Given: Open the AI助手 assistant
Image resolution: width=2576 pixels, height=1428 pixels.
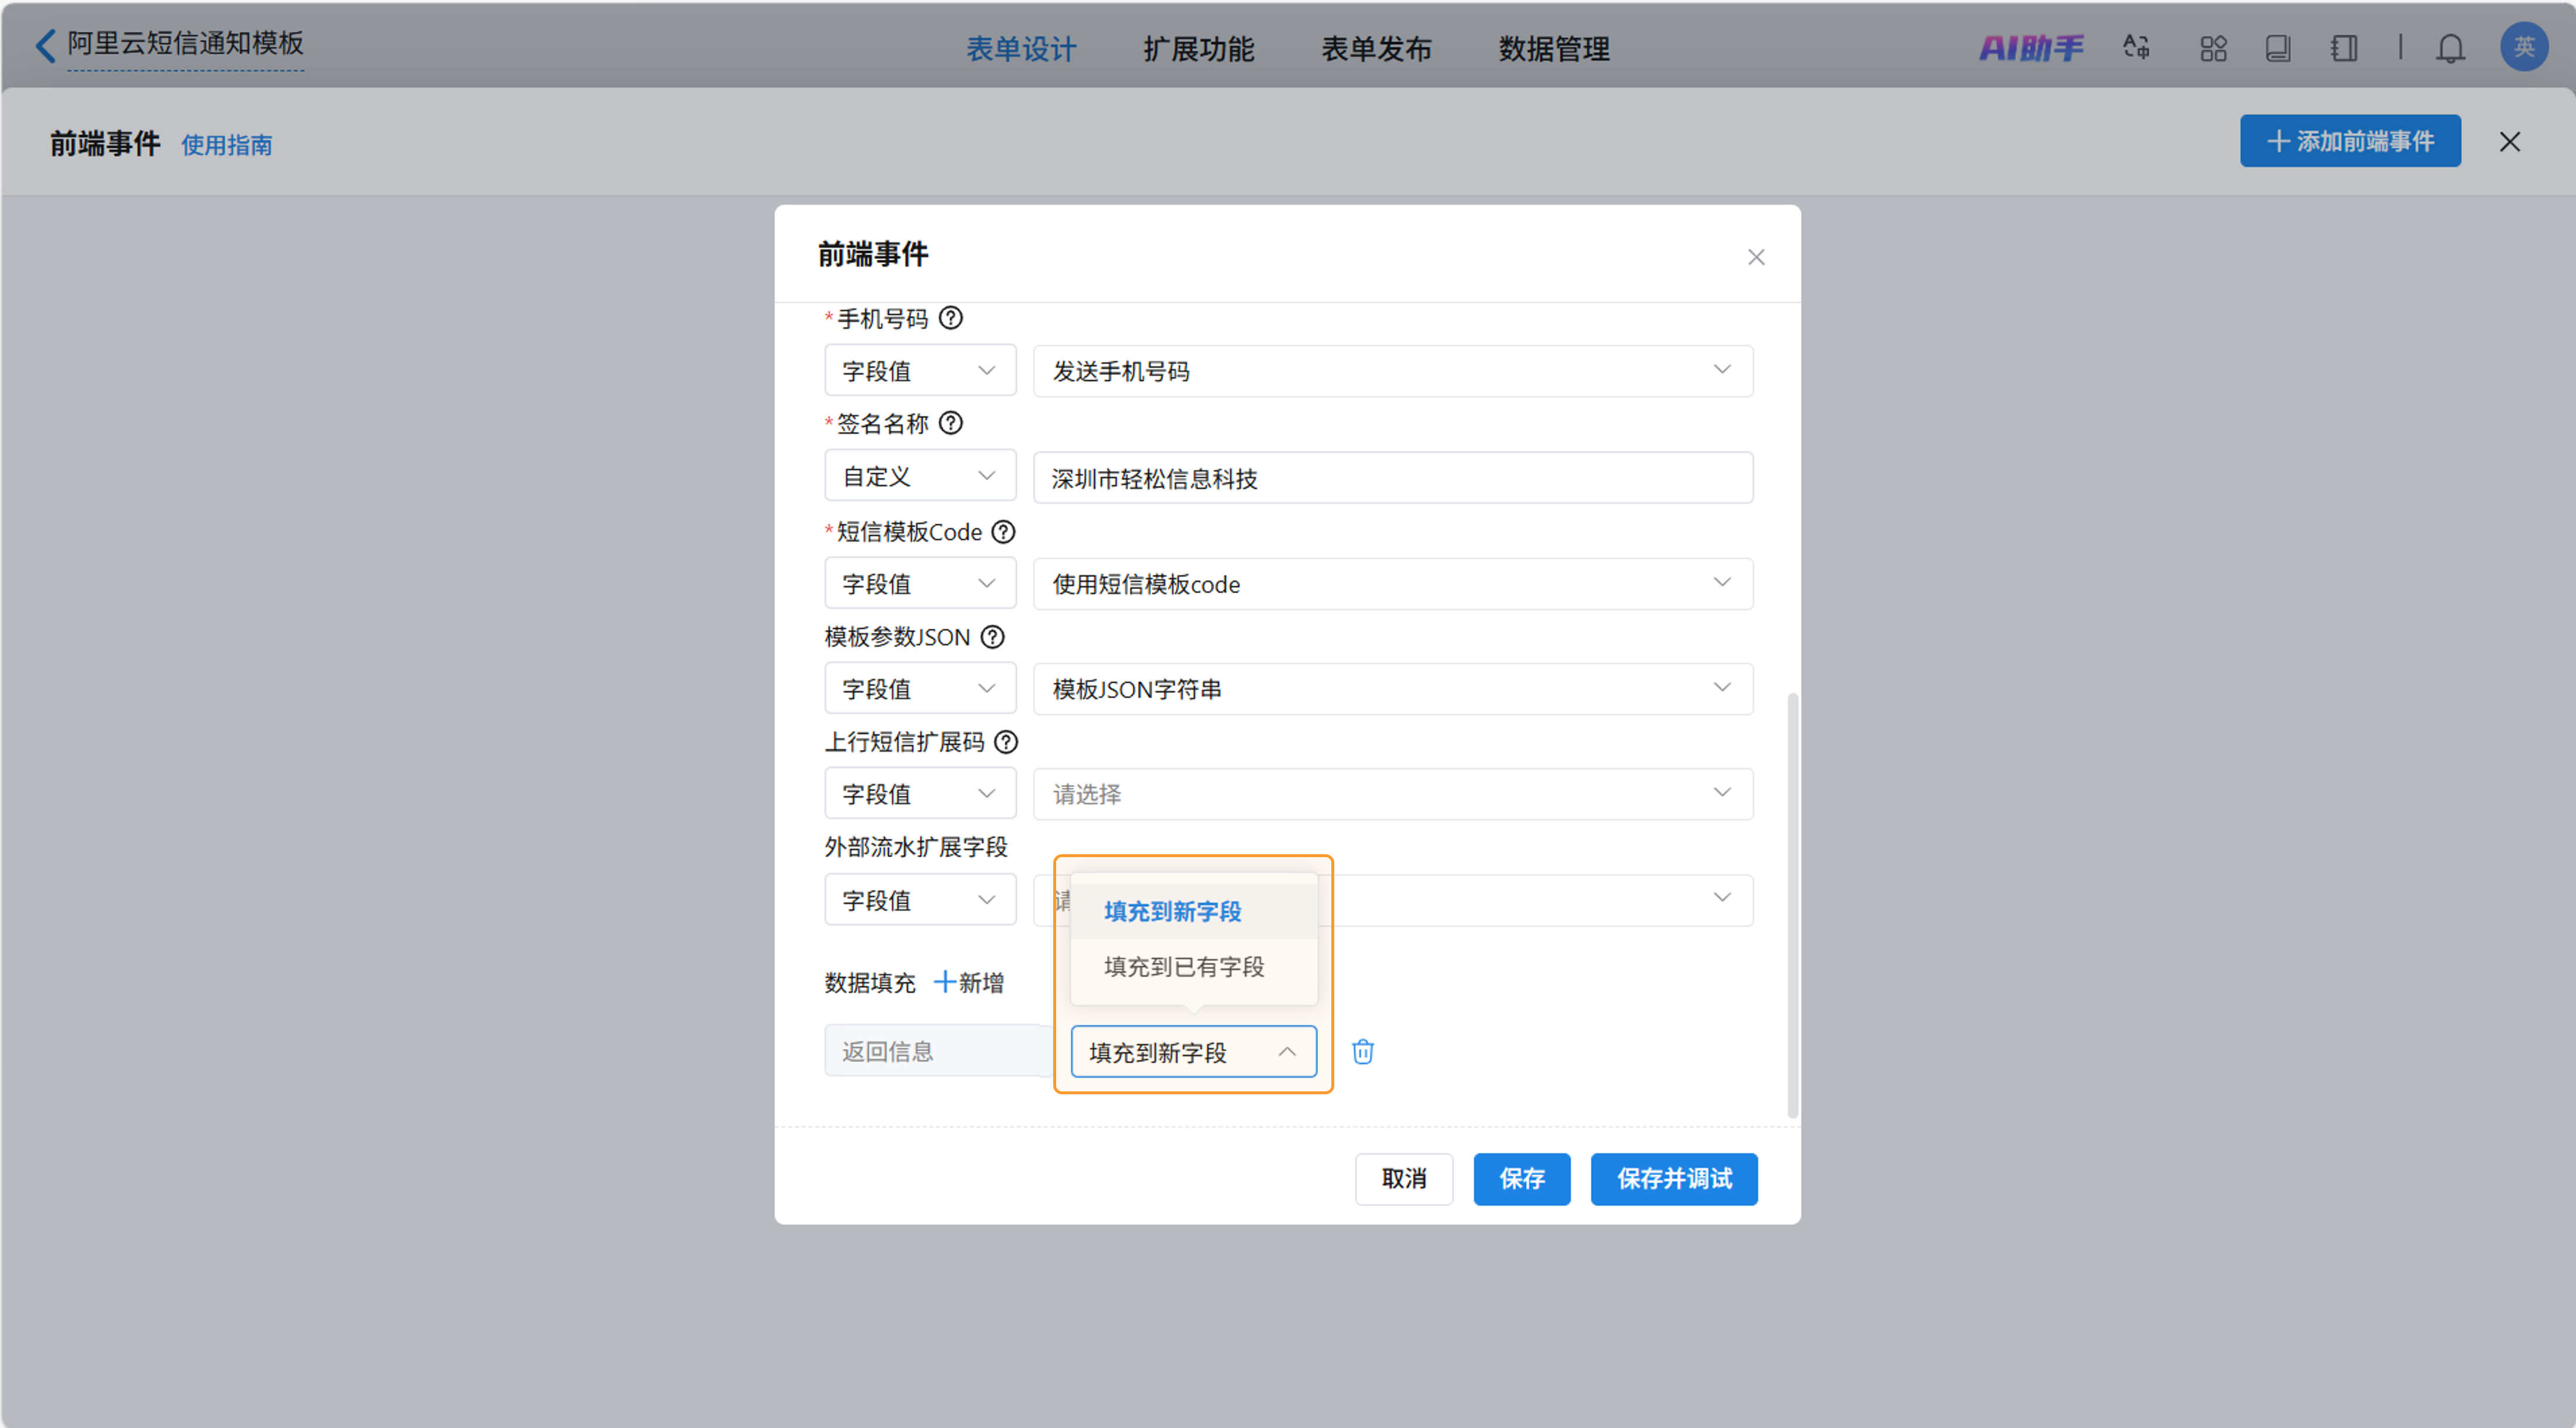Looking at the screenshot, I should tap(2032, 47).
